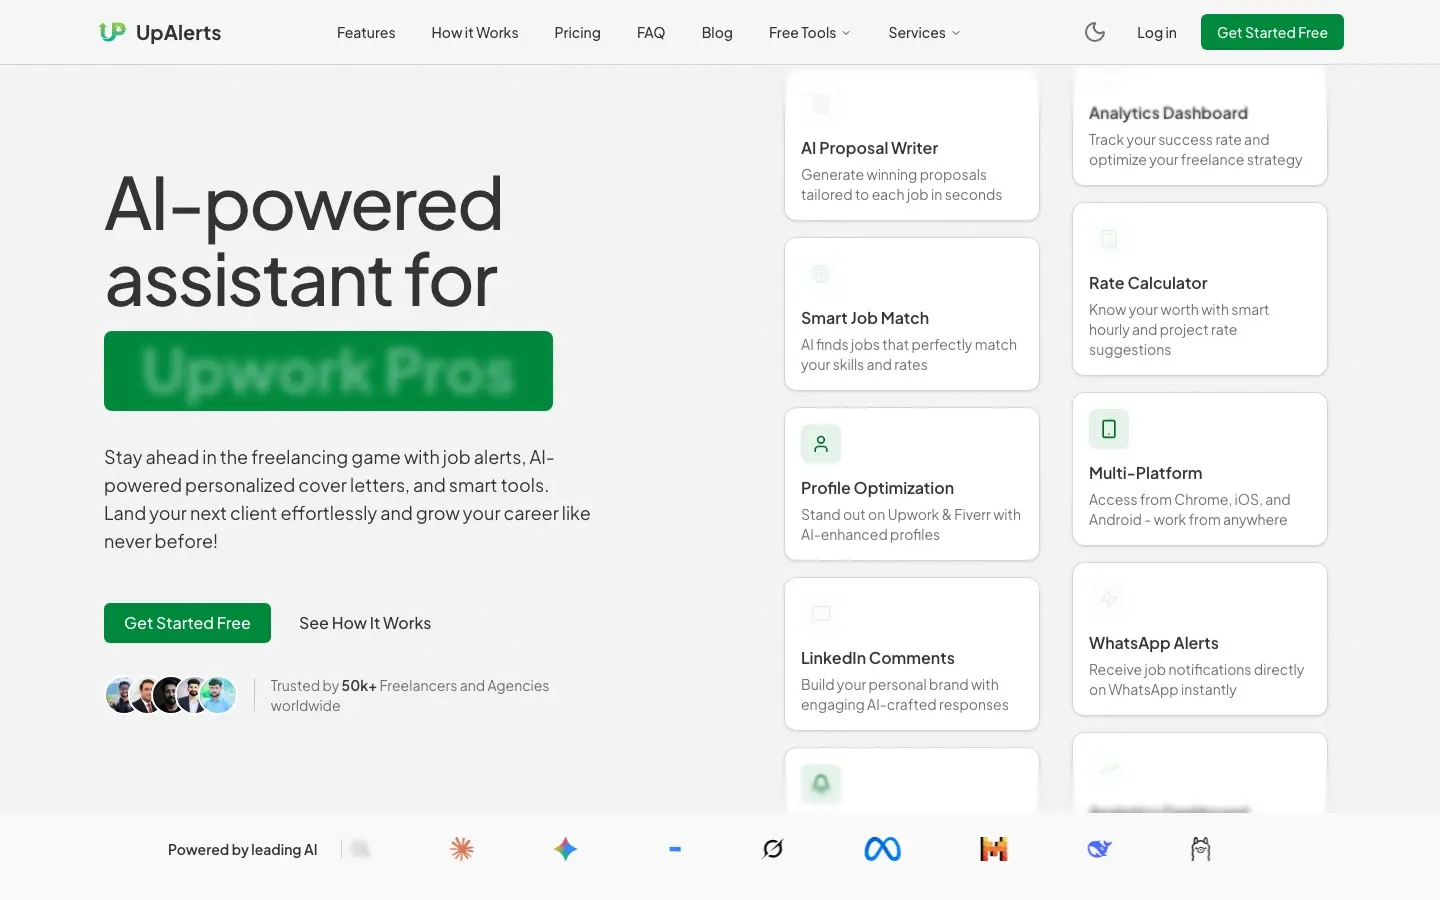The height and width of the screenshot is (900, 1440).
Task: Click the green blurred headline banner
Action: [x=328, y=371]
